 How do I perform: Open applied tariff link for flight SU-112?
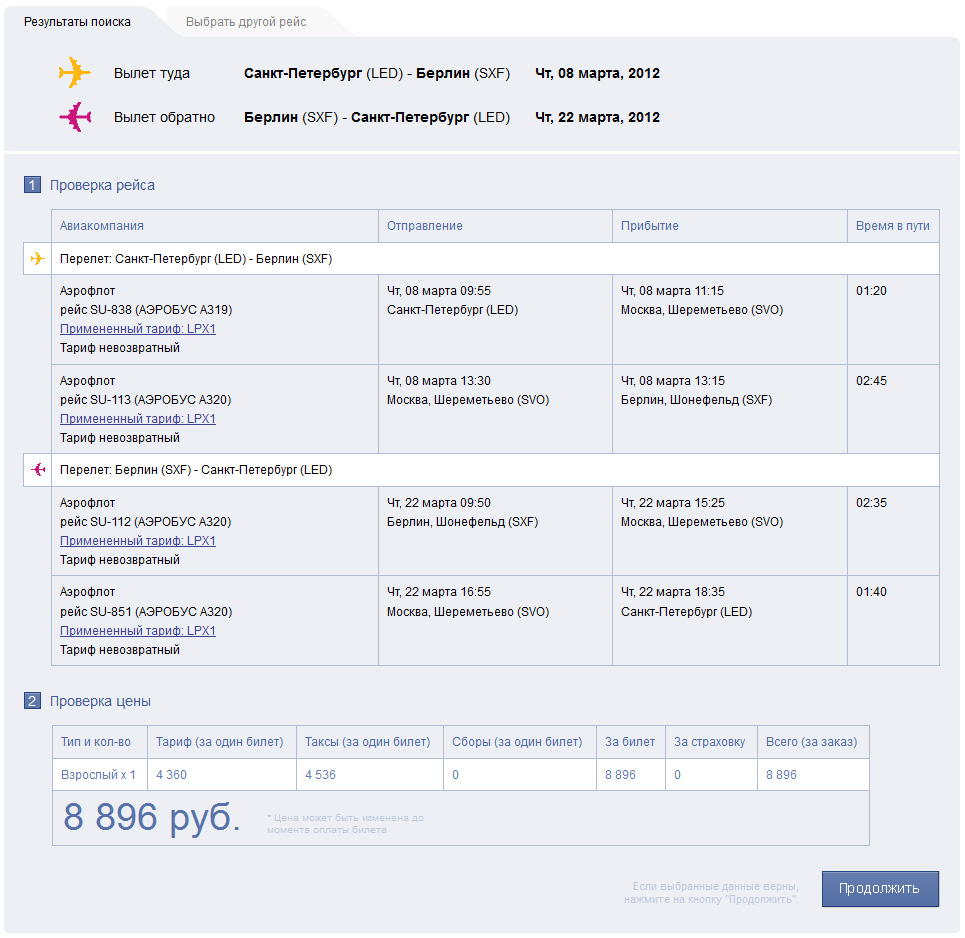(138, 541)
